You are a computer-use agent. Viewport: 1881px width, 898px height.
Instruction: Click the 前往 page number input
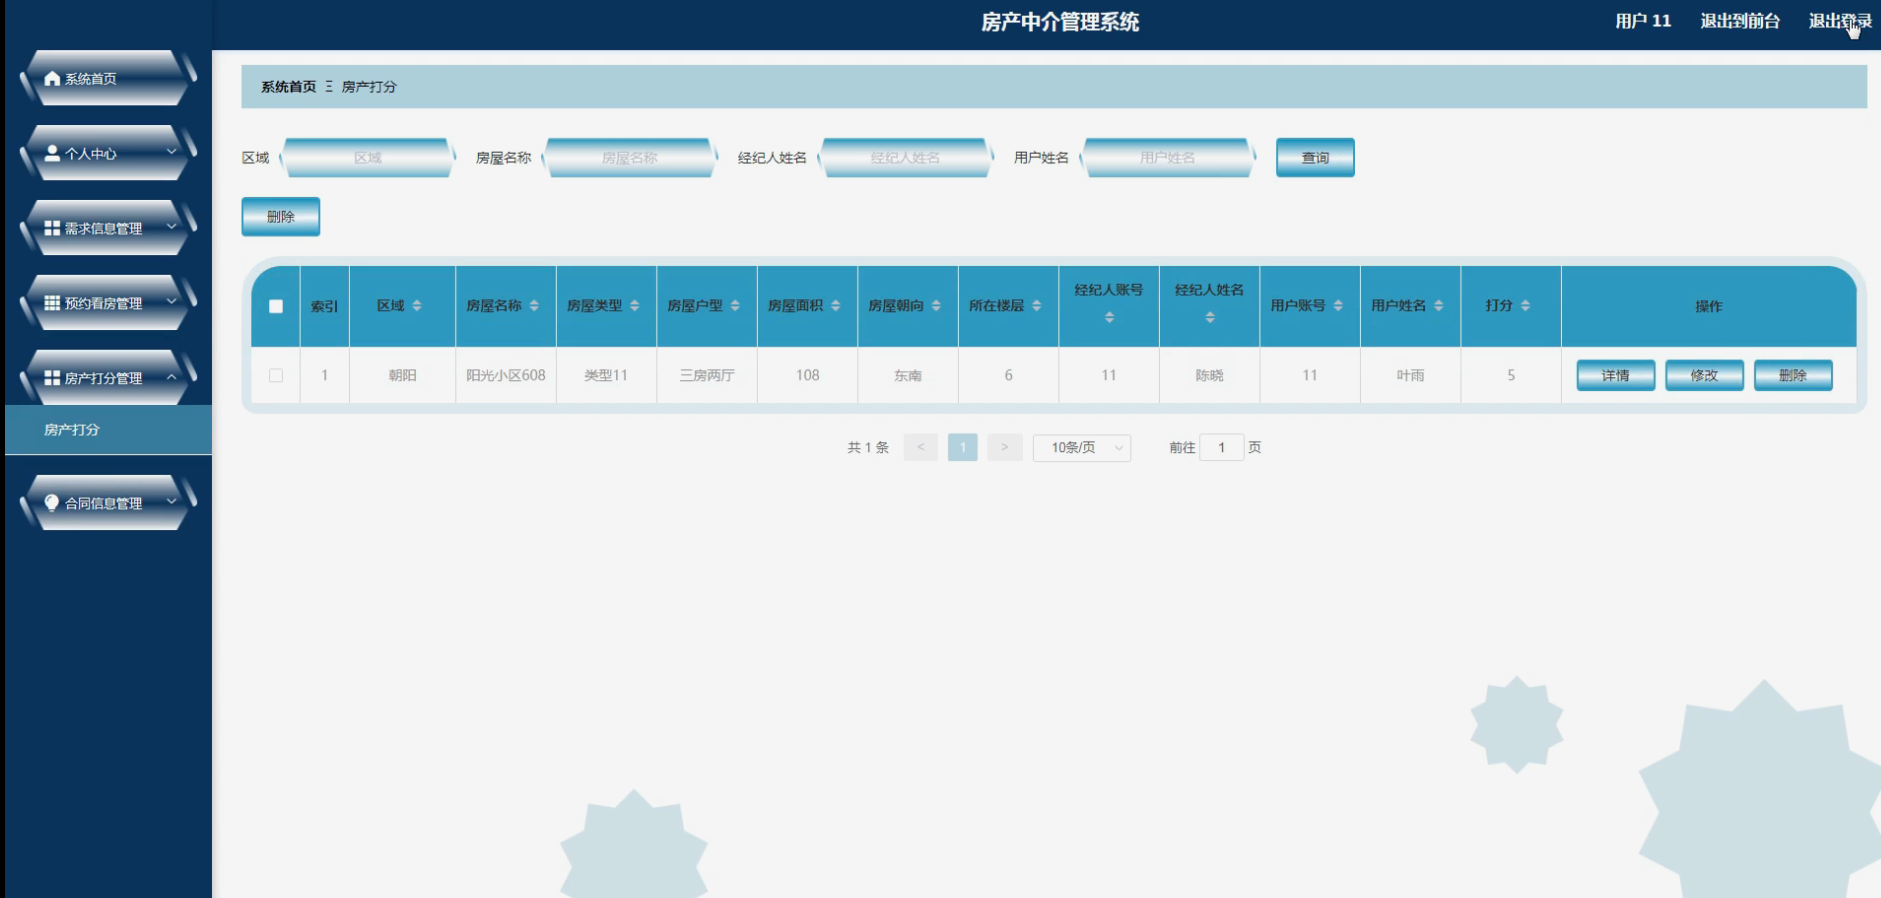pyautogui.click(x=1222, y=448)
